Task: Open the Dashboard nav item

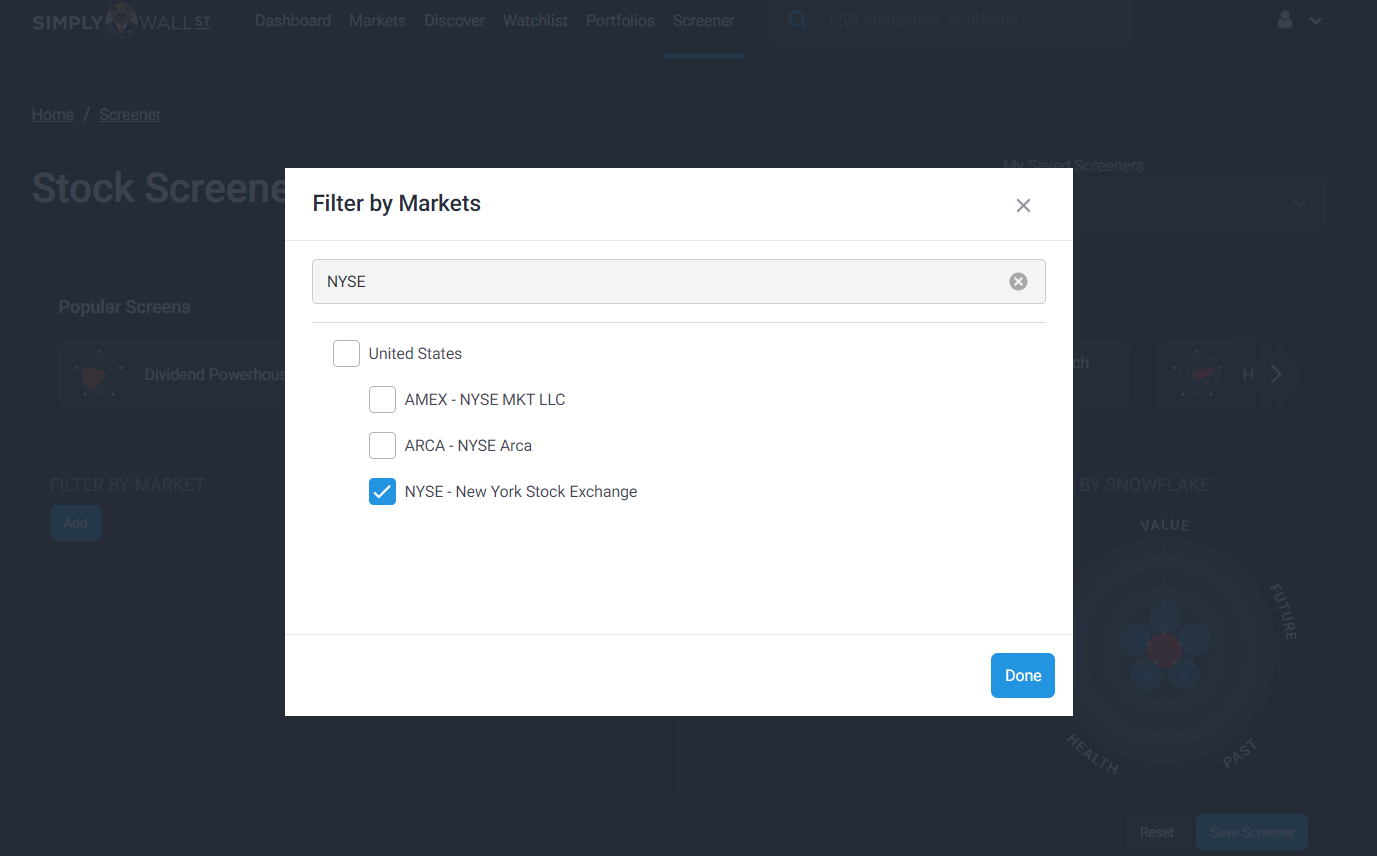Action: 293,20
